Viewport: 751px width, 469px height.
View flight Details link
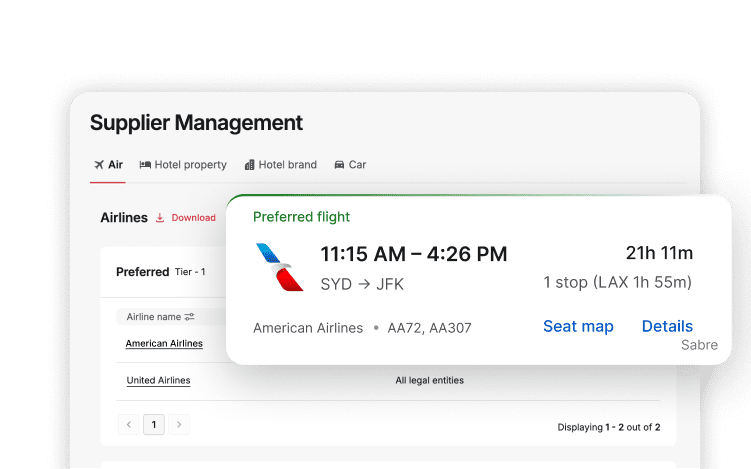coord(667,327)
